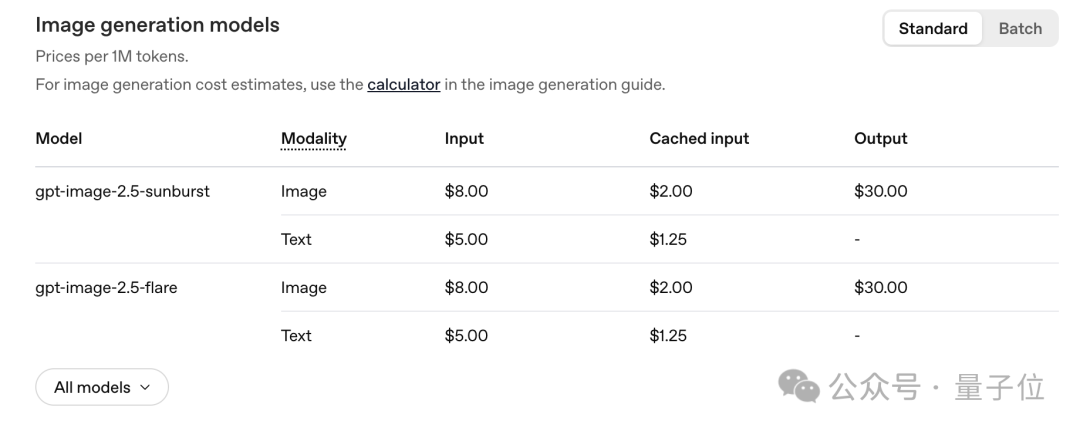Click the Input column header
Viewport: 1080px width, 431px height.
(x=464, y=138)
